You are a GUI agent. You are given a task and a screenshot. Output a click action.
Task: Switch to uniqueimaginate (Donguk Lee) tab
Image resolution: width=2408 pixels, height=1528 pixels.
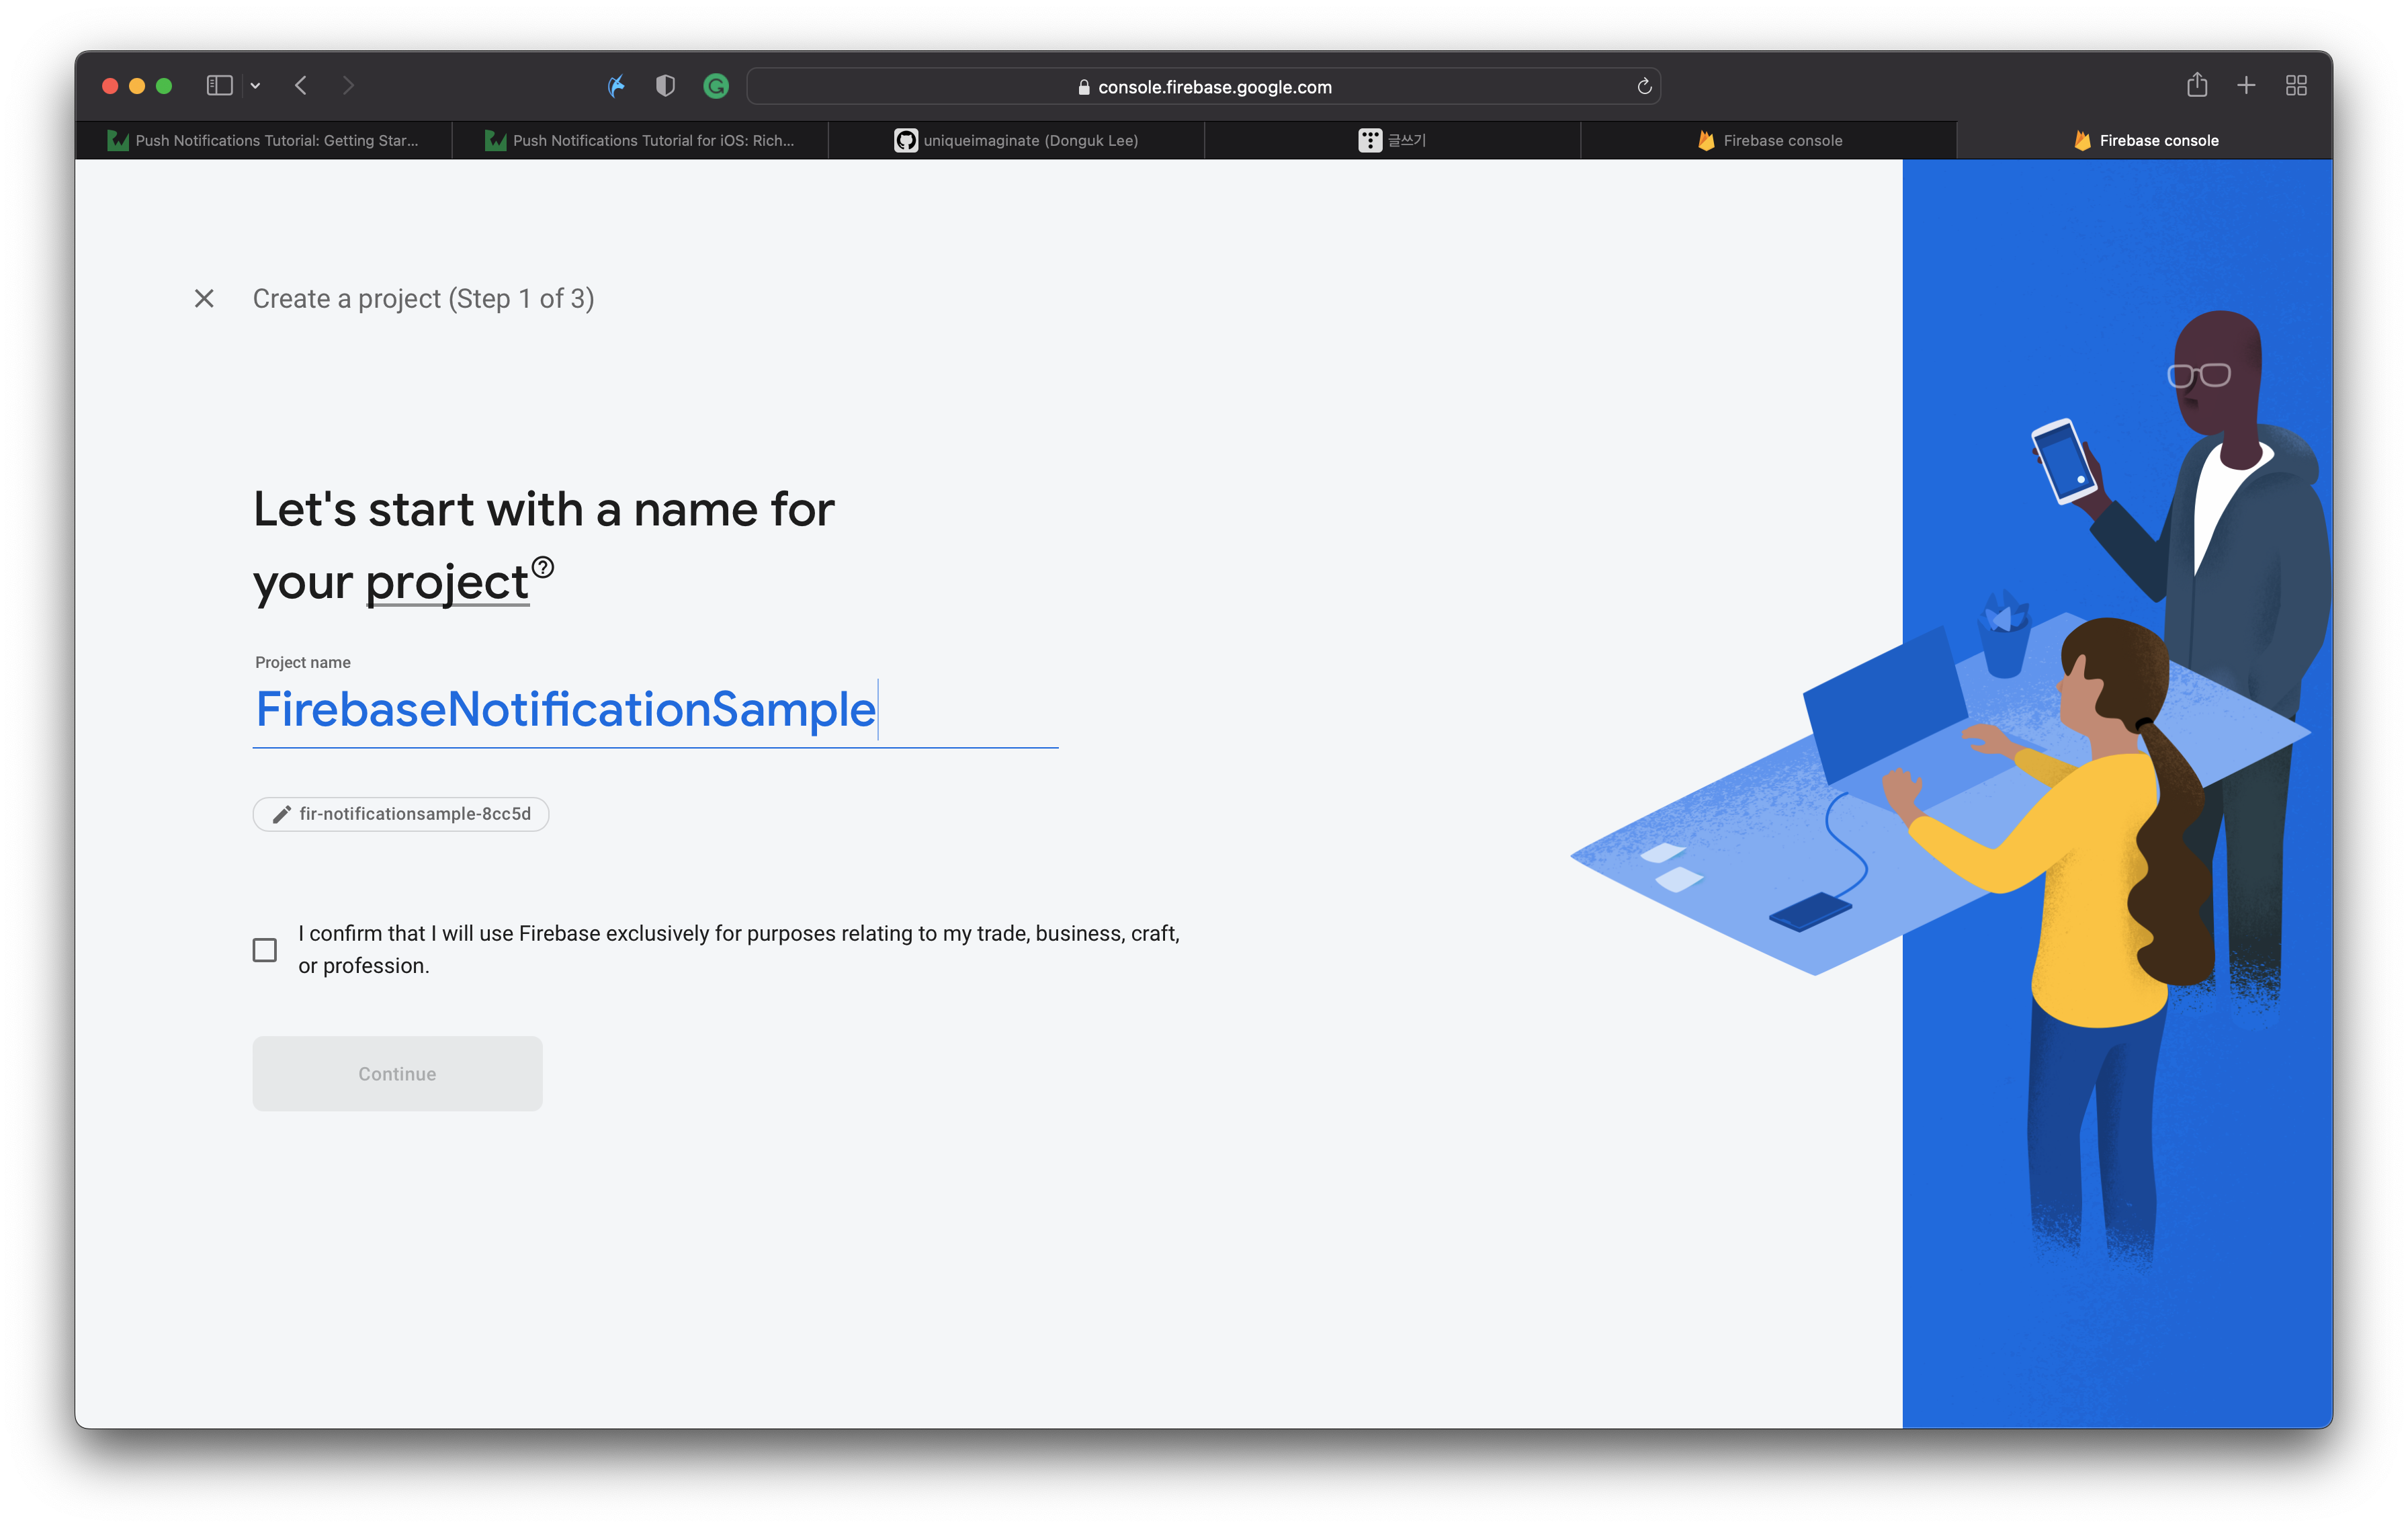point(1016,140)
